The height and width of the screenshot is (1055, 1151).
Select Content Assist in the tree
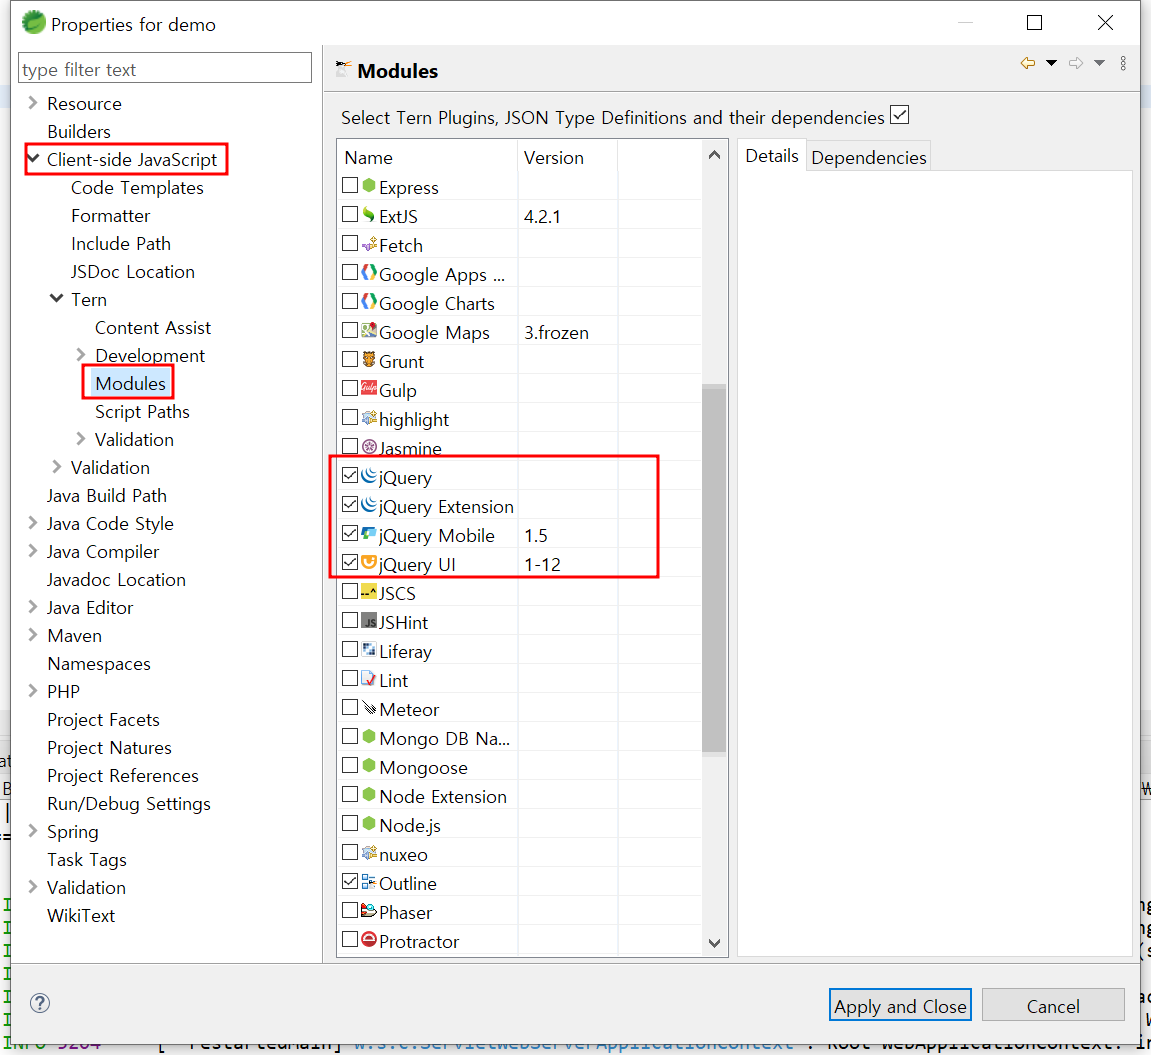153,327
